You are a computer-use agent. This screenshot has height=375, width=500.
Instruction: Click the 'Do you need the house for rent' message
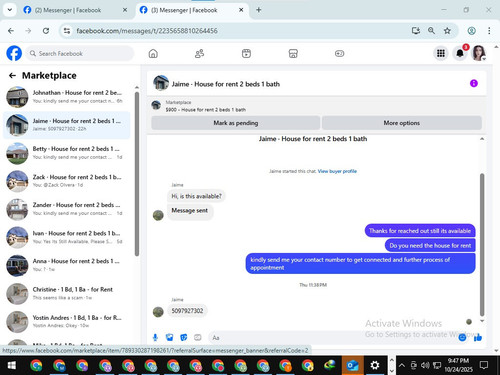click(x=430, y=246)
